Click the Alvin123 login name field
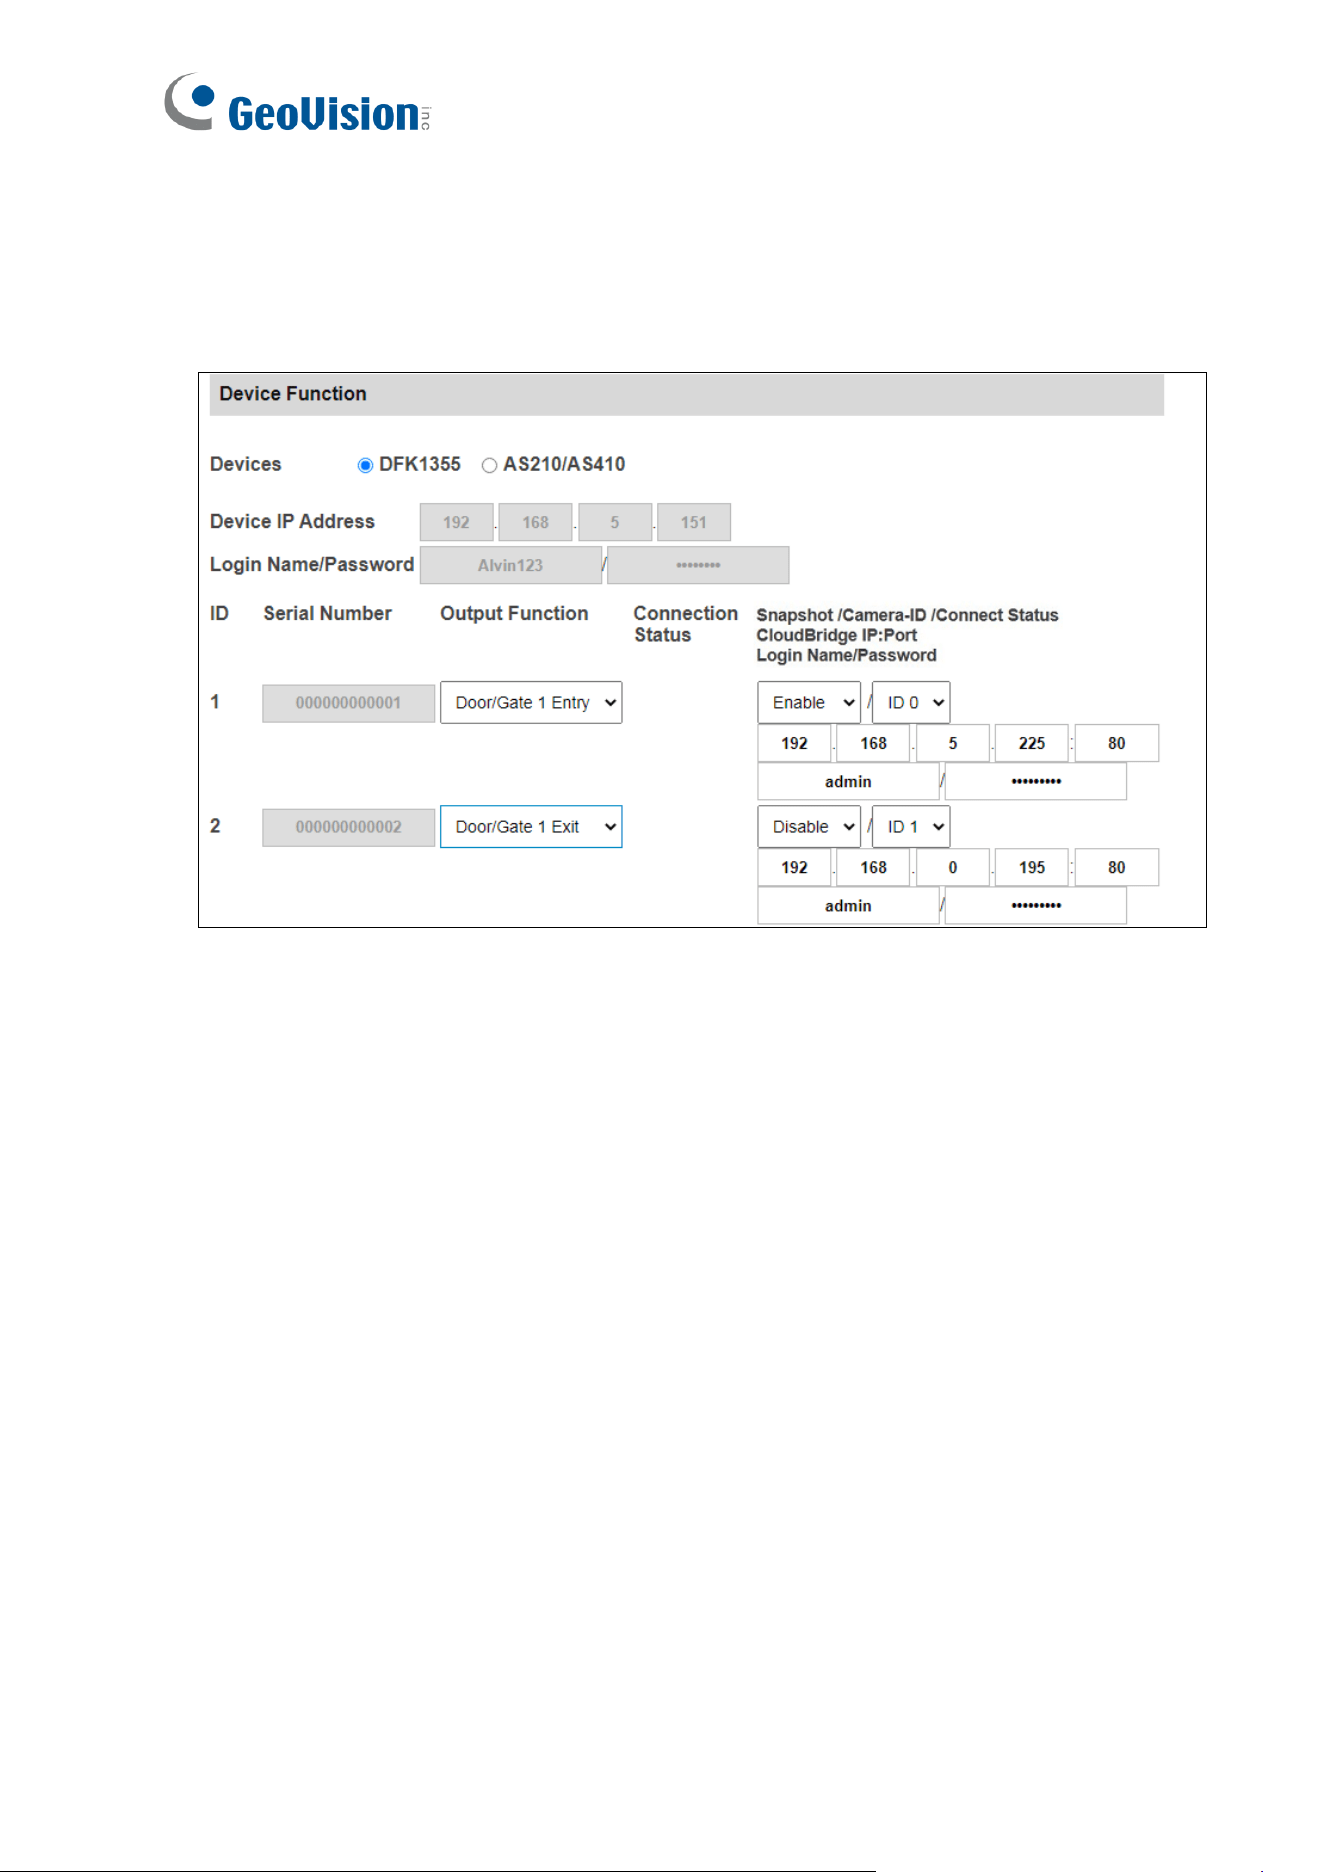The height and width of the screenshot is (1872, 1324). click(511, 565)
